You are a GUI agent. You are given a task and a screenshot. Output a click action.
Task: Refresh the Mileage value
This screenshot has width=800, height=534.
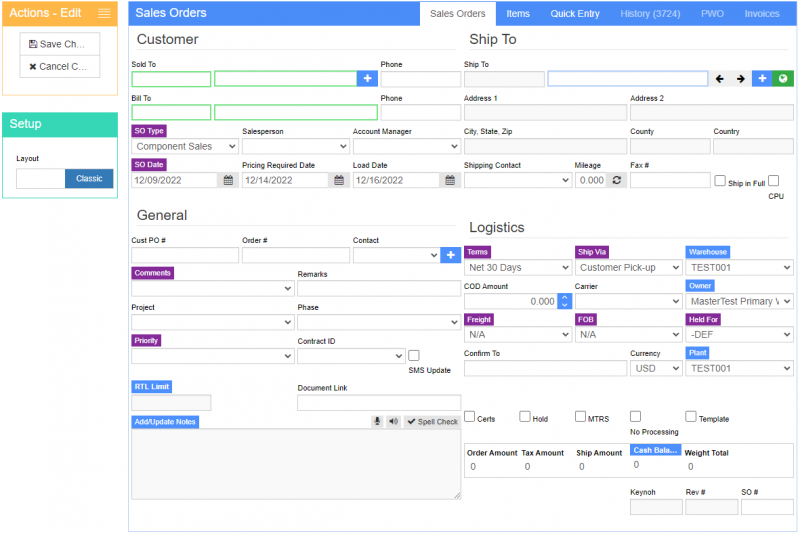tap(617, 180)
